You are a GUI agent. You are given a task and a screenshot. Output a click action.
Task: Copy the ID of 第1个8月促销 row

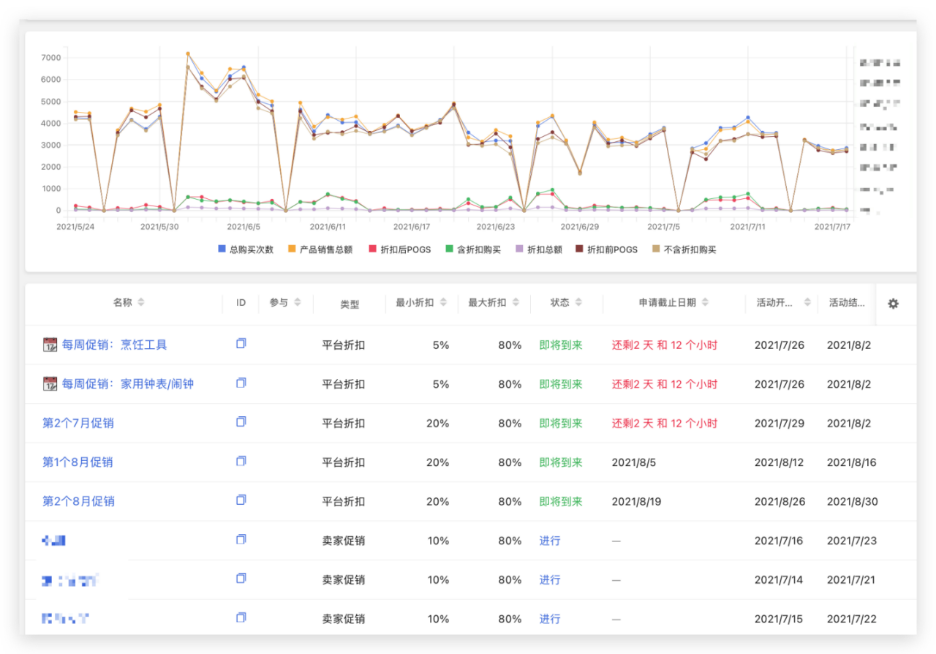(240, 461)
